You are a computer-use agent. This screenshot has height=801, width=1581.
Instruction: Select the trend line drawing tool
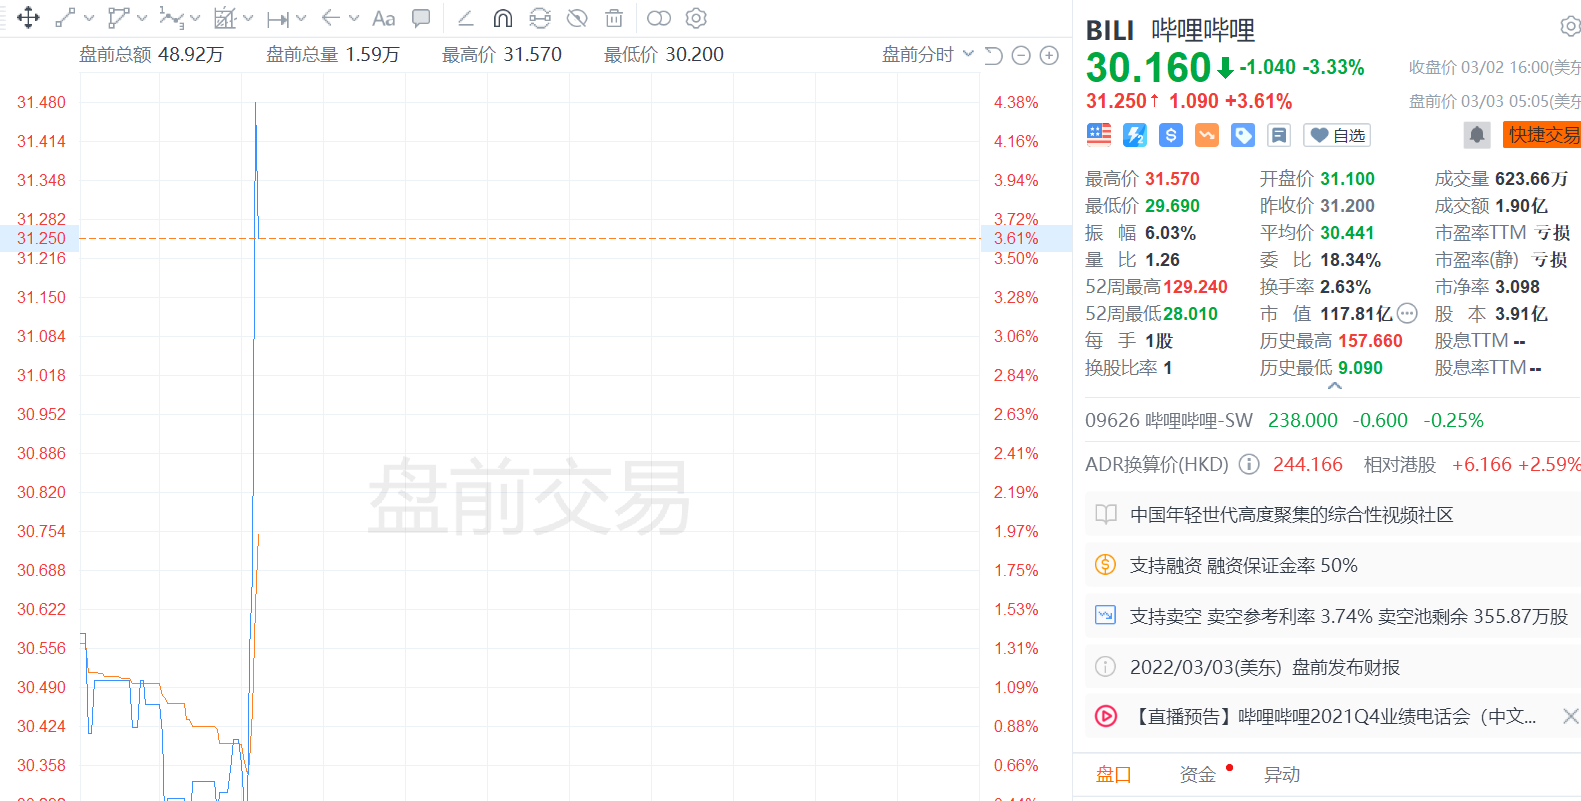66,18
